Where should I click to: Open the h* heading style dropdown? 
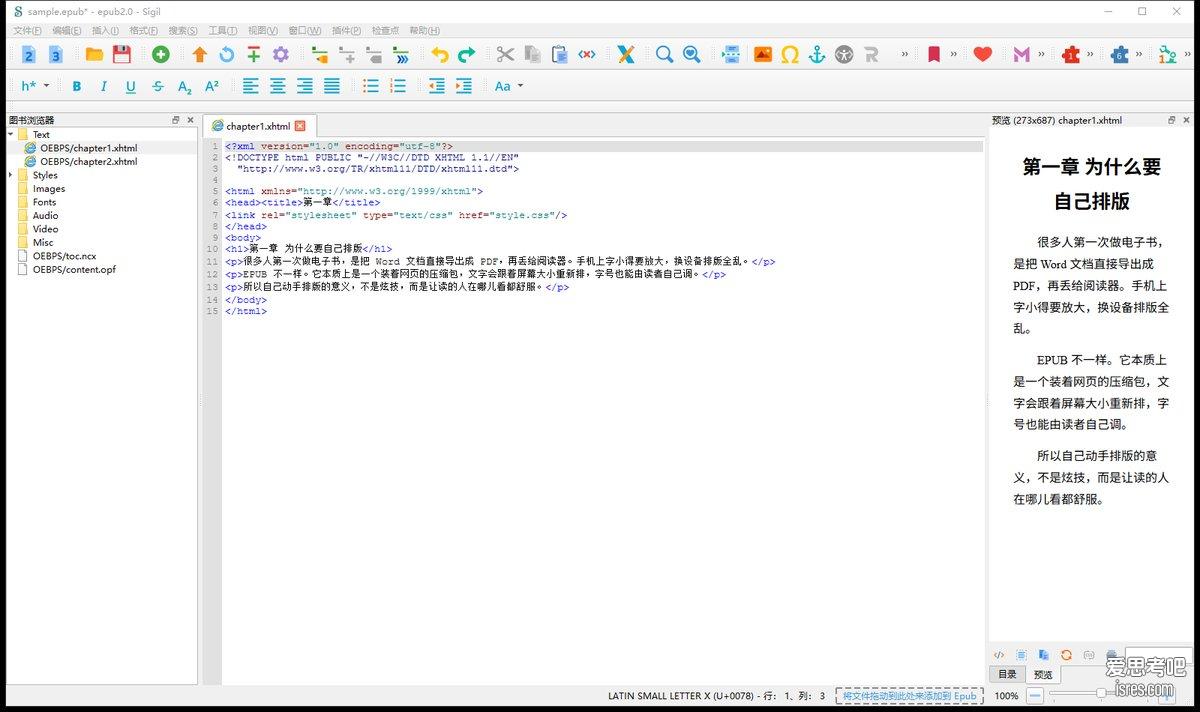35,86
